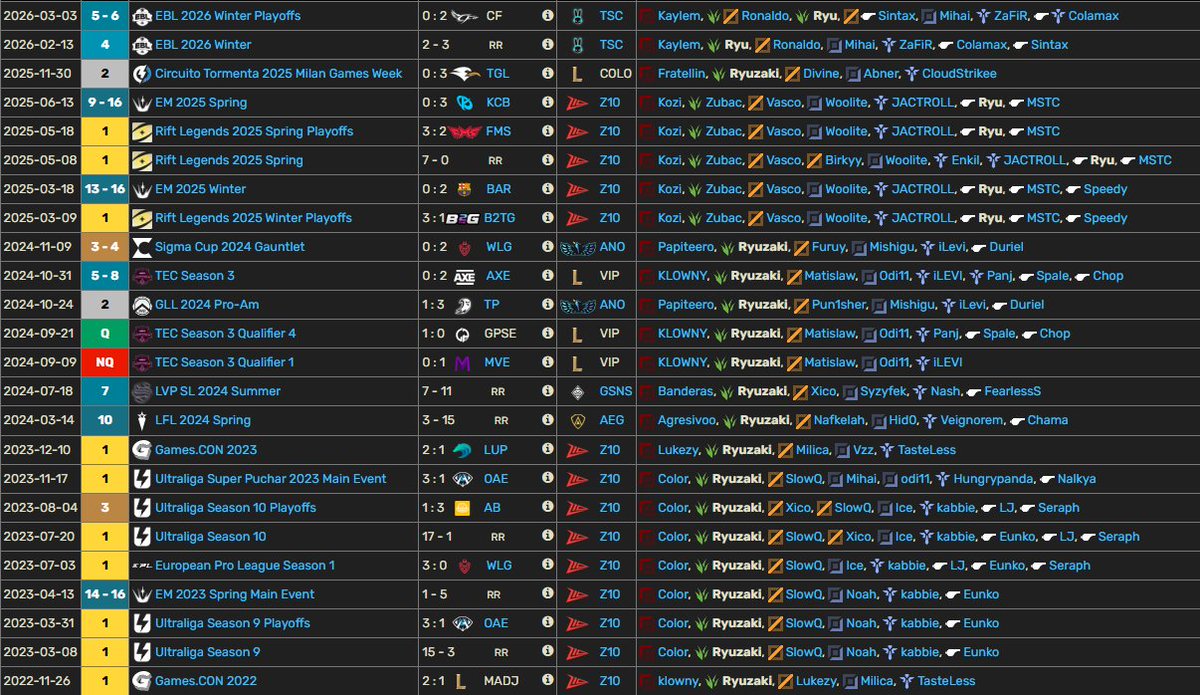
Task: Open info icon for EBL 2026 Winter Playoffs
Action: coord(547,16)
